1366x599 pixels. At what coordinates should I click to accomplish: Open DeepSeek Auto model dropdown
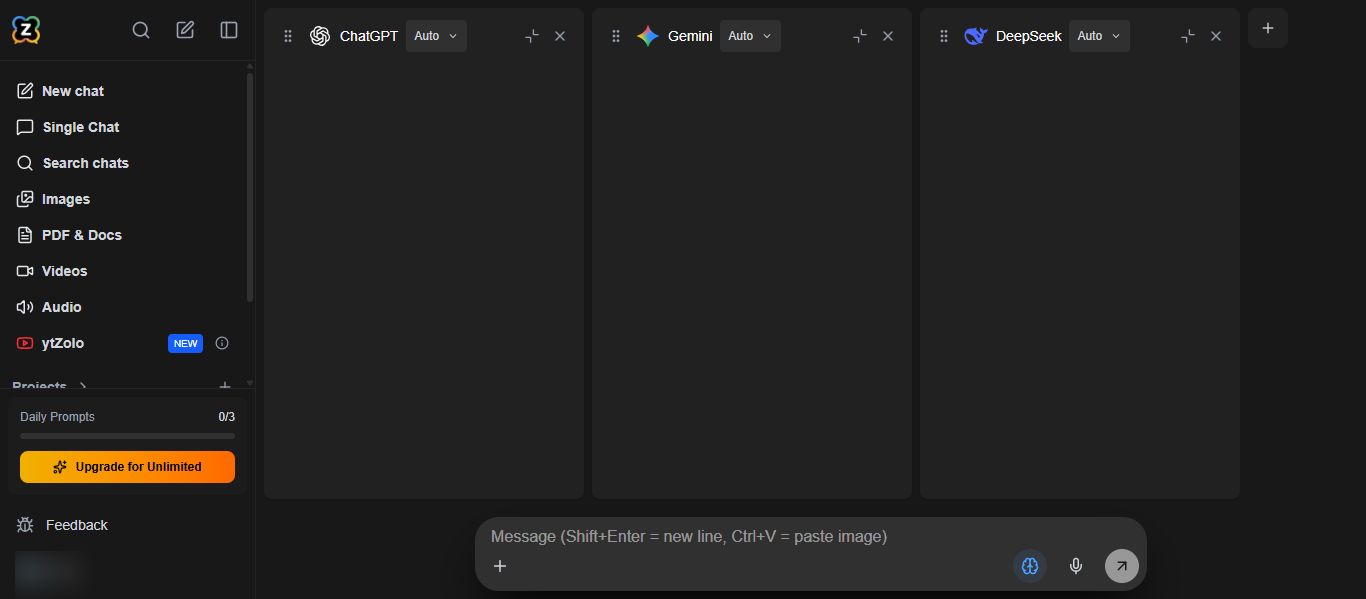pos(1099,36)
